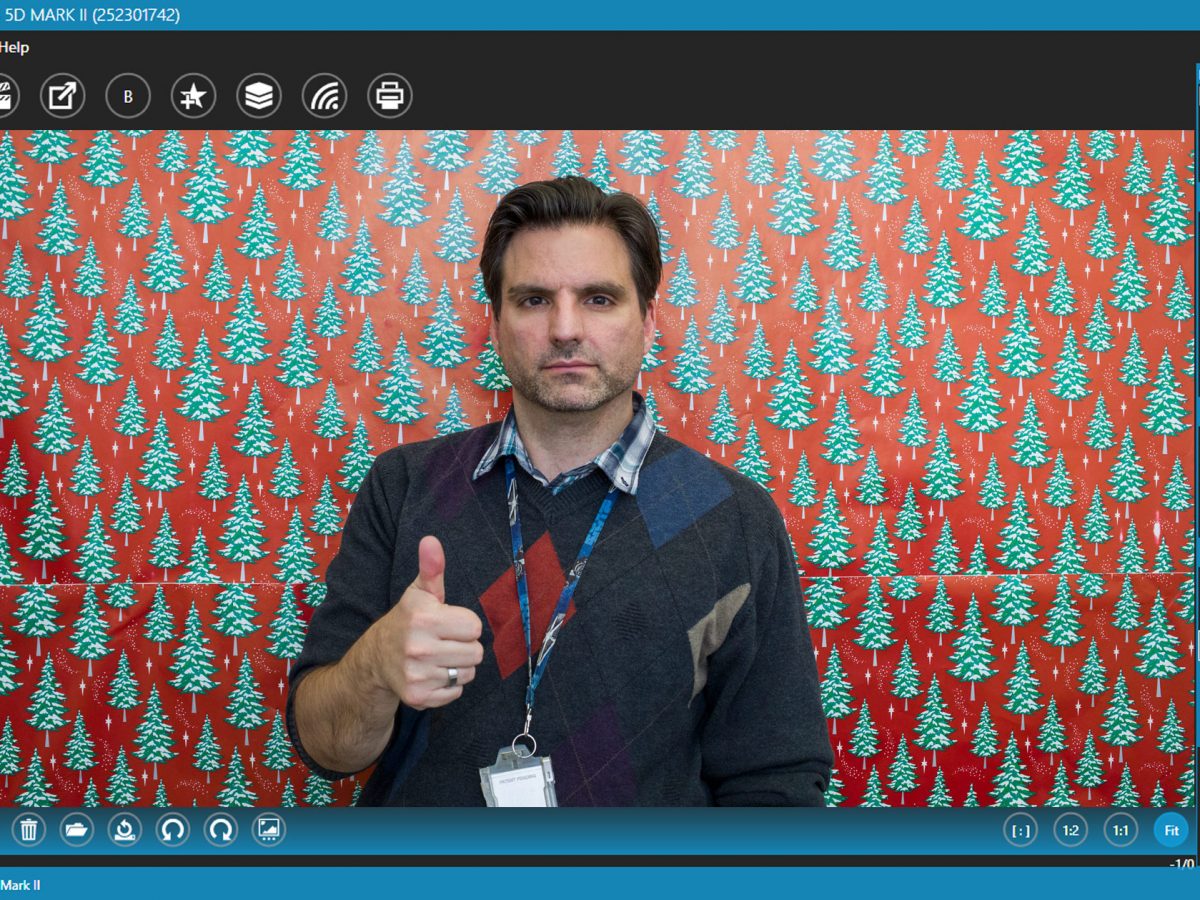This screenshot has height=900, width=1200.
Task: Toggle the [:] bracket view button
Action: coord(1020,830)
